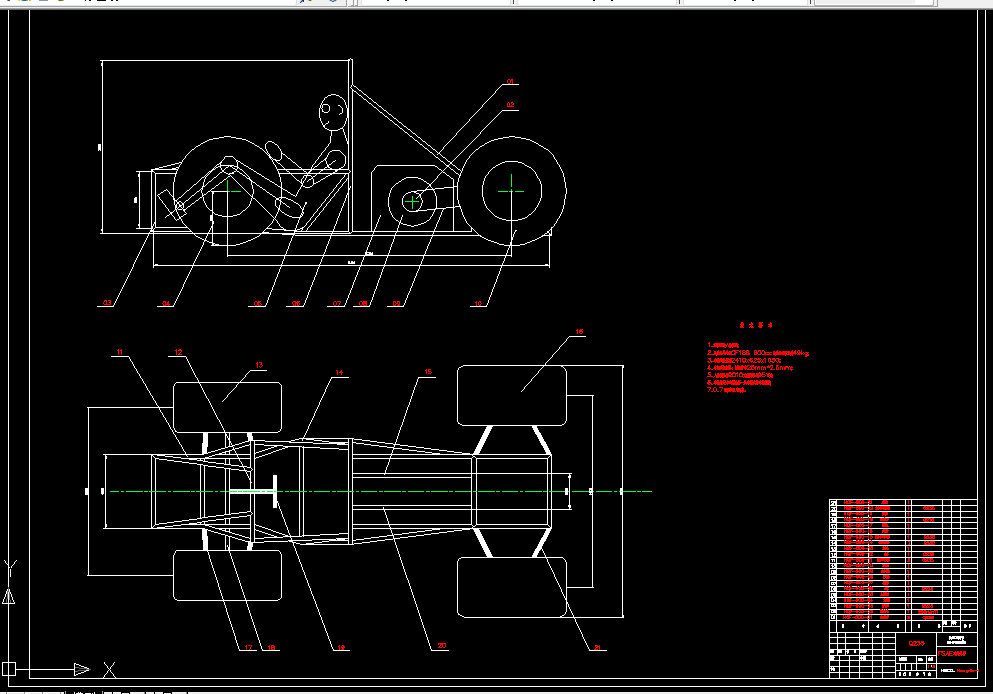This screenshot has height=694, width=993.
Task: Select part balloon label 06
Action: pyautogui.click(x=296, y=304)
